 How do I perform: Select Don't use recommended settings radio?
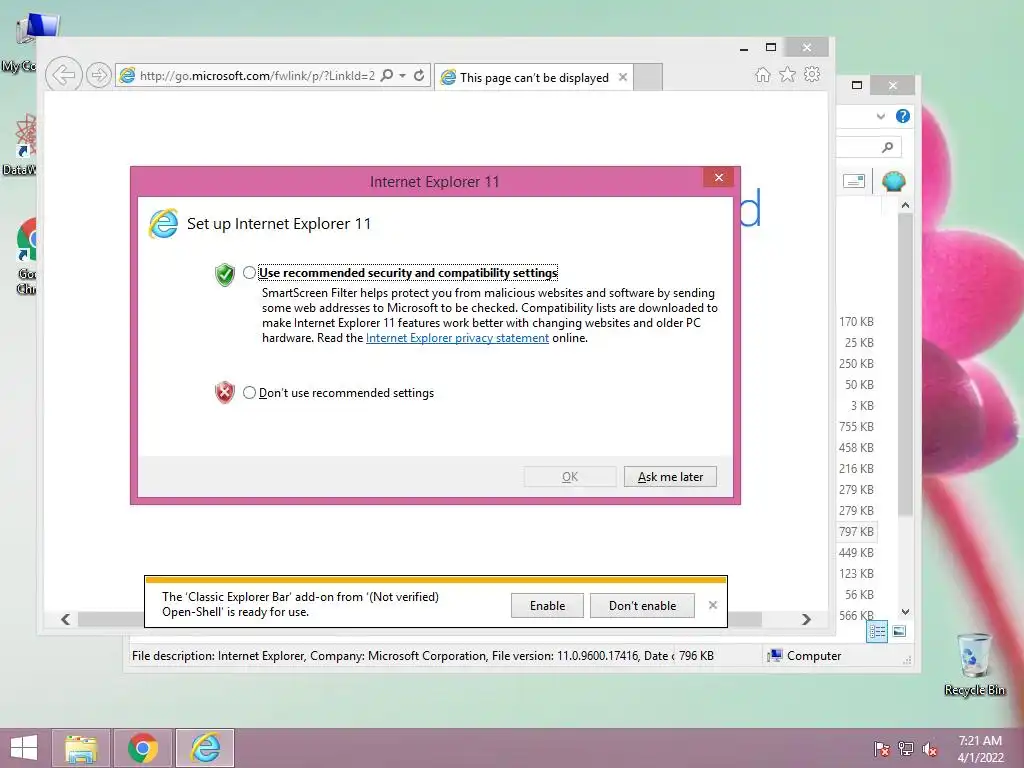[x=249, y=392]
